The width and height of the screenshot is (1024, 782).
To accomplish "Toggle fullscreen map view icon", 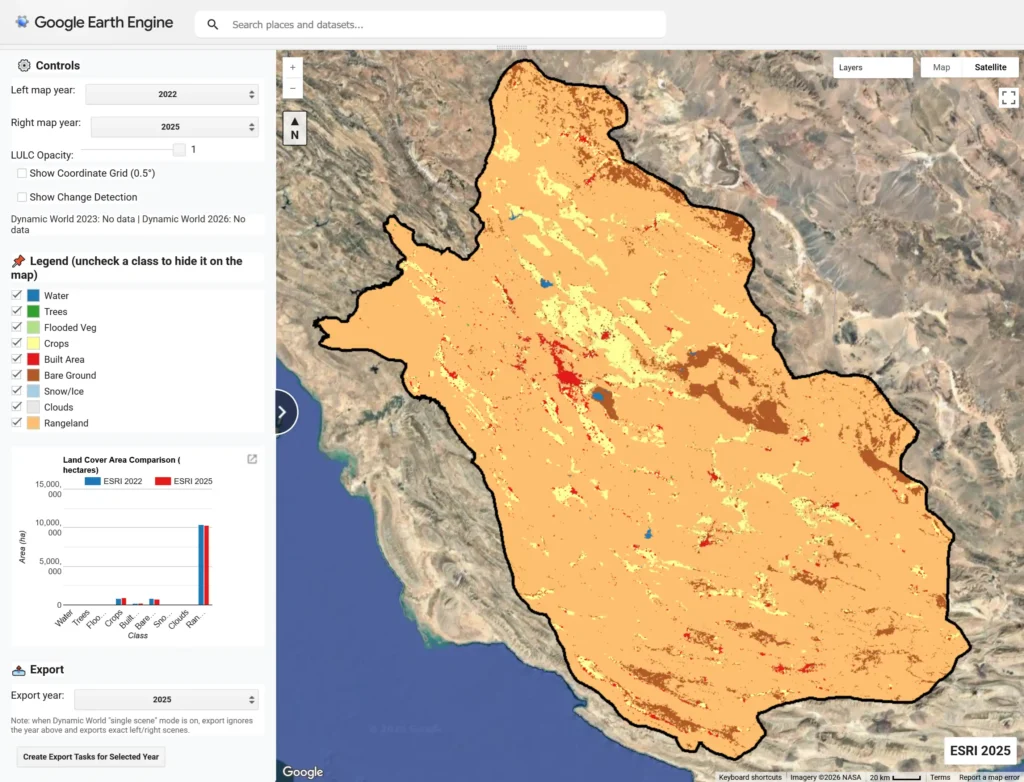I will 1008,98.
